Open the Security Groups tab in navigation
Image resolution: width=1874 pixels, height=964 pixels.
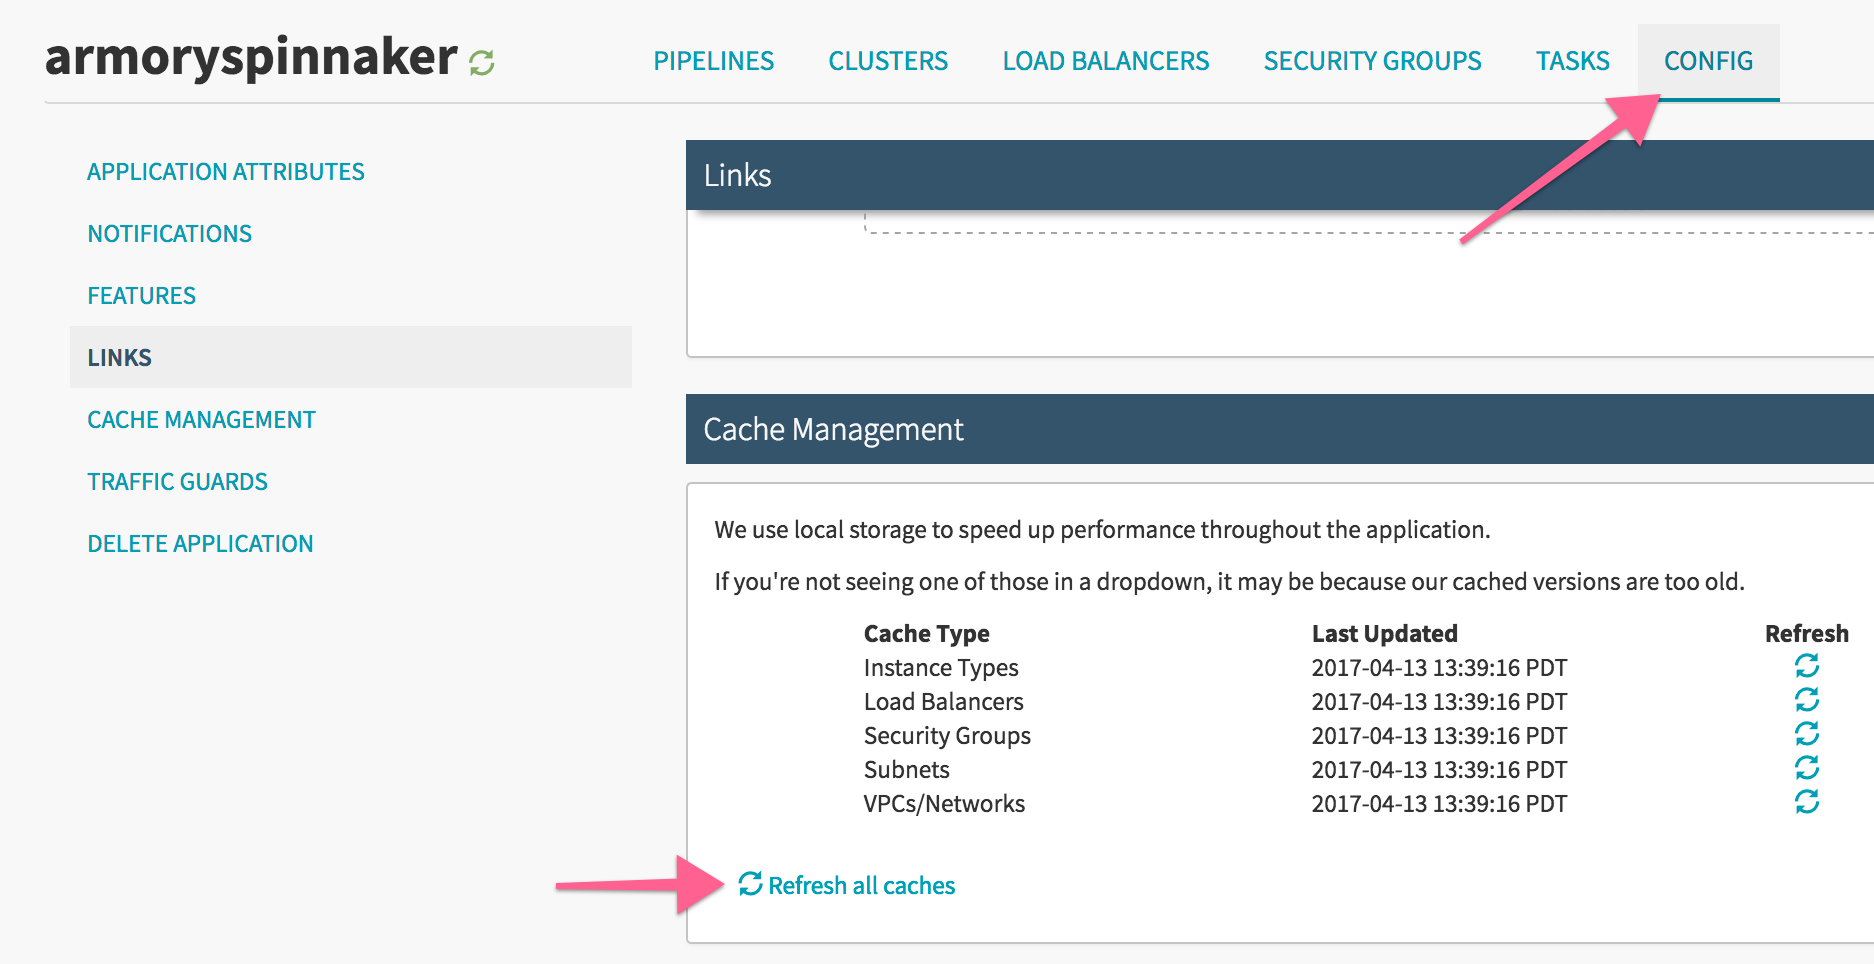pyautogui.click(x=1372, y=61)
